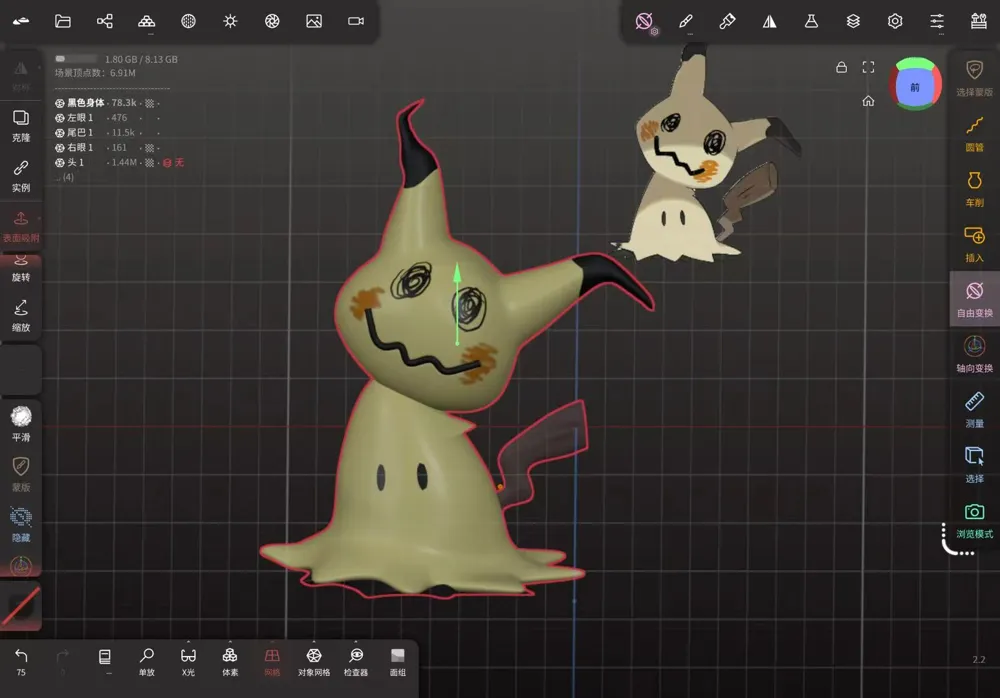The image size is (1000, 698).
Task: Click the Nomad logo icon
Action: (20, 21)
